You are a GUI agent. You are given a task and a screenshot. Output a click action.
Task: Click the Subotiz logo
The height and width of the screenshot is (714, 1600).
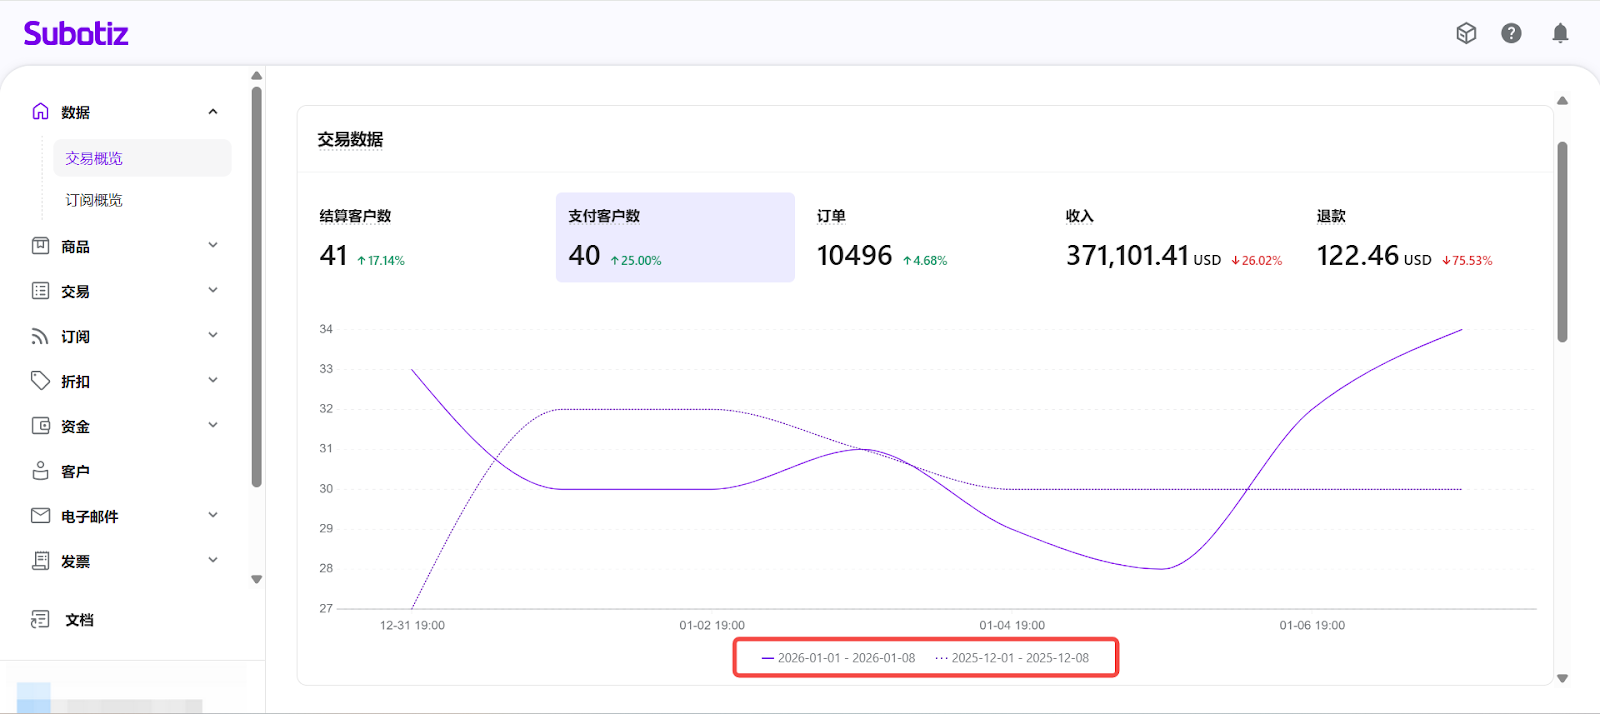[76, 34]
